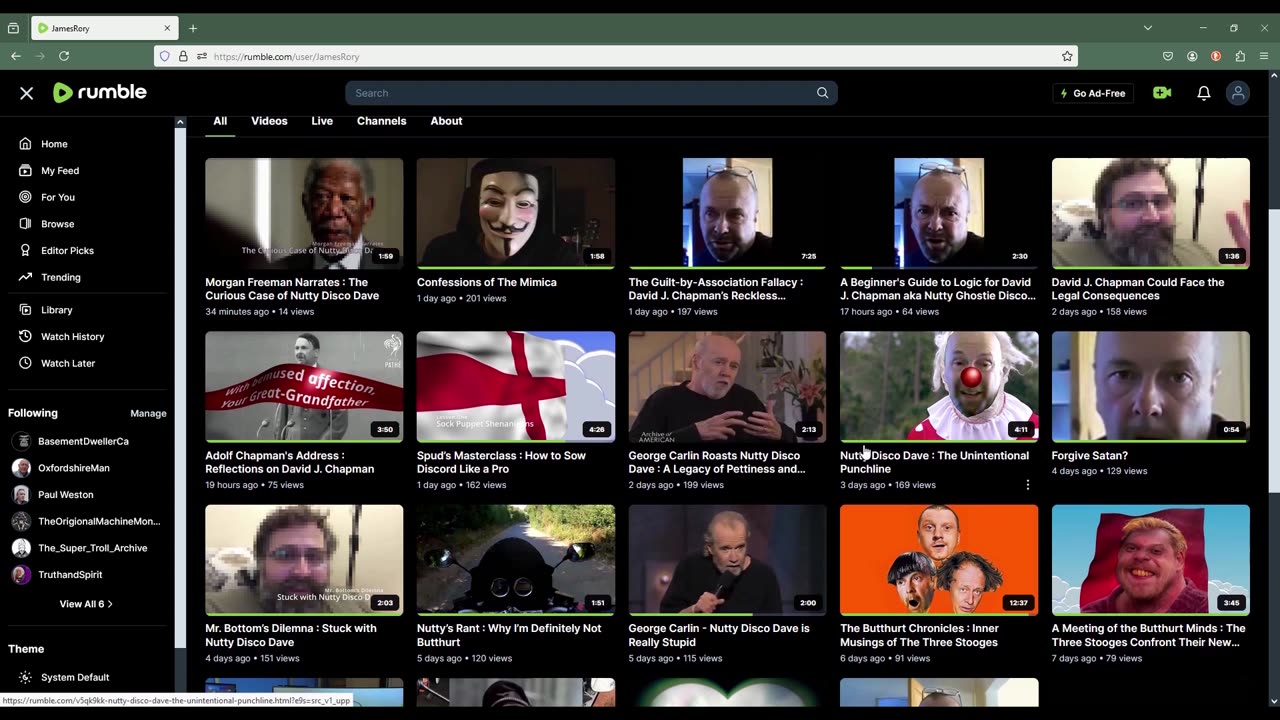Open Confessions of The Mimica title
The height and width of the screenshot is (720, 1280).
[487, 282]
